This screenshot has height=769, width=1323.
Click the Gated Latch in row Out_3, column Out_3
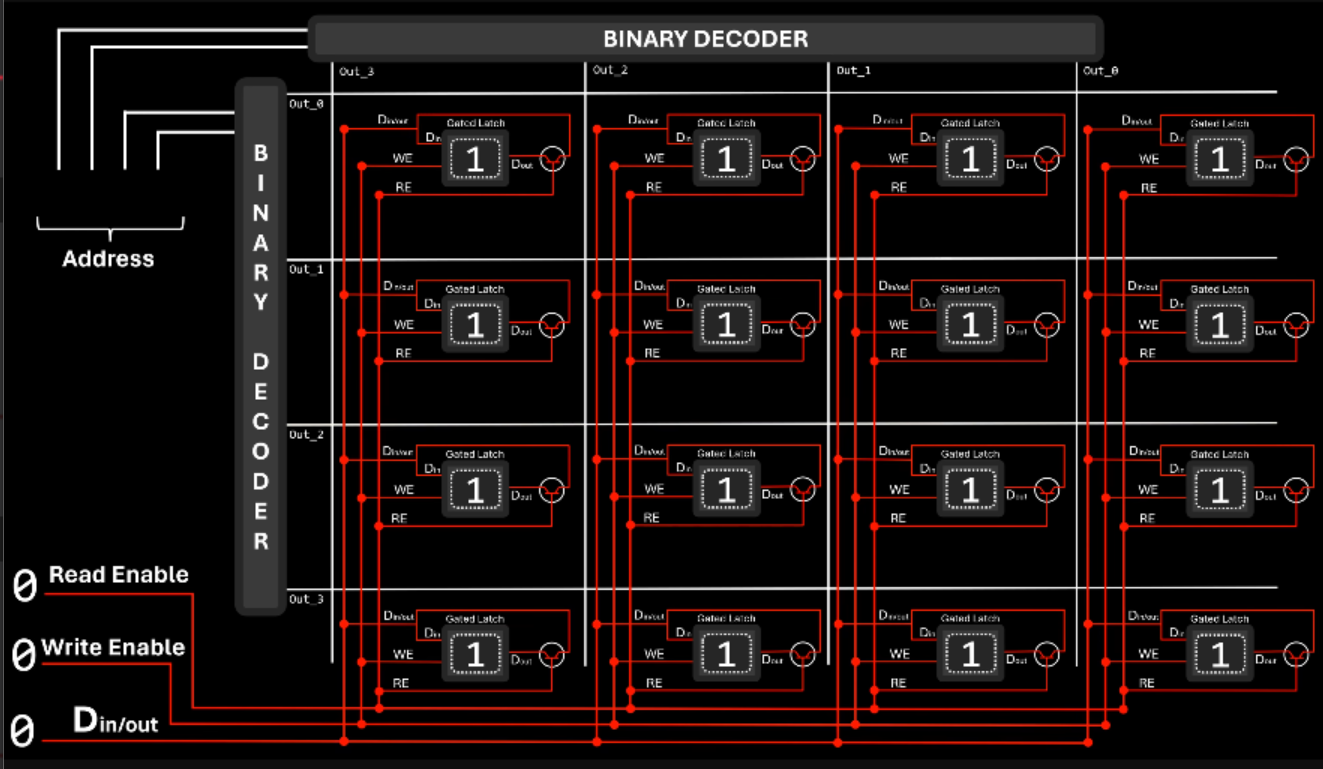click(x=475, y=654)
